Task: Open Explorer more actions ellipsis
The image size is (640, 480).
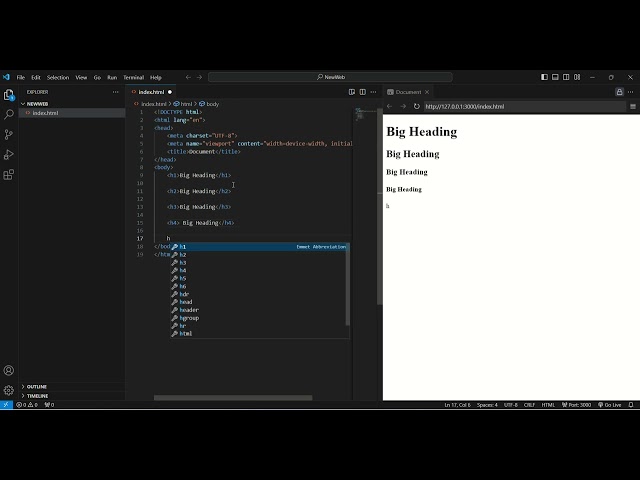Action: pyautogui.click(x=116, y=92)
